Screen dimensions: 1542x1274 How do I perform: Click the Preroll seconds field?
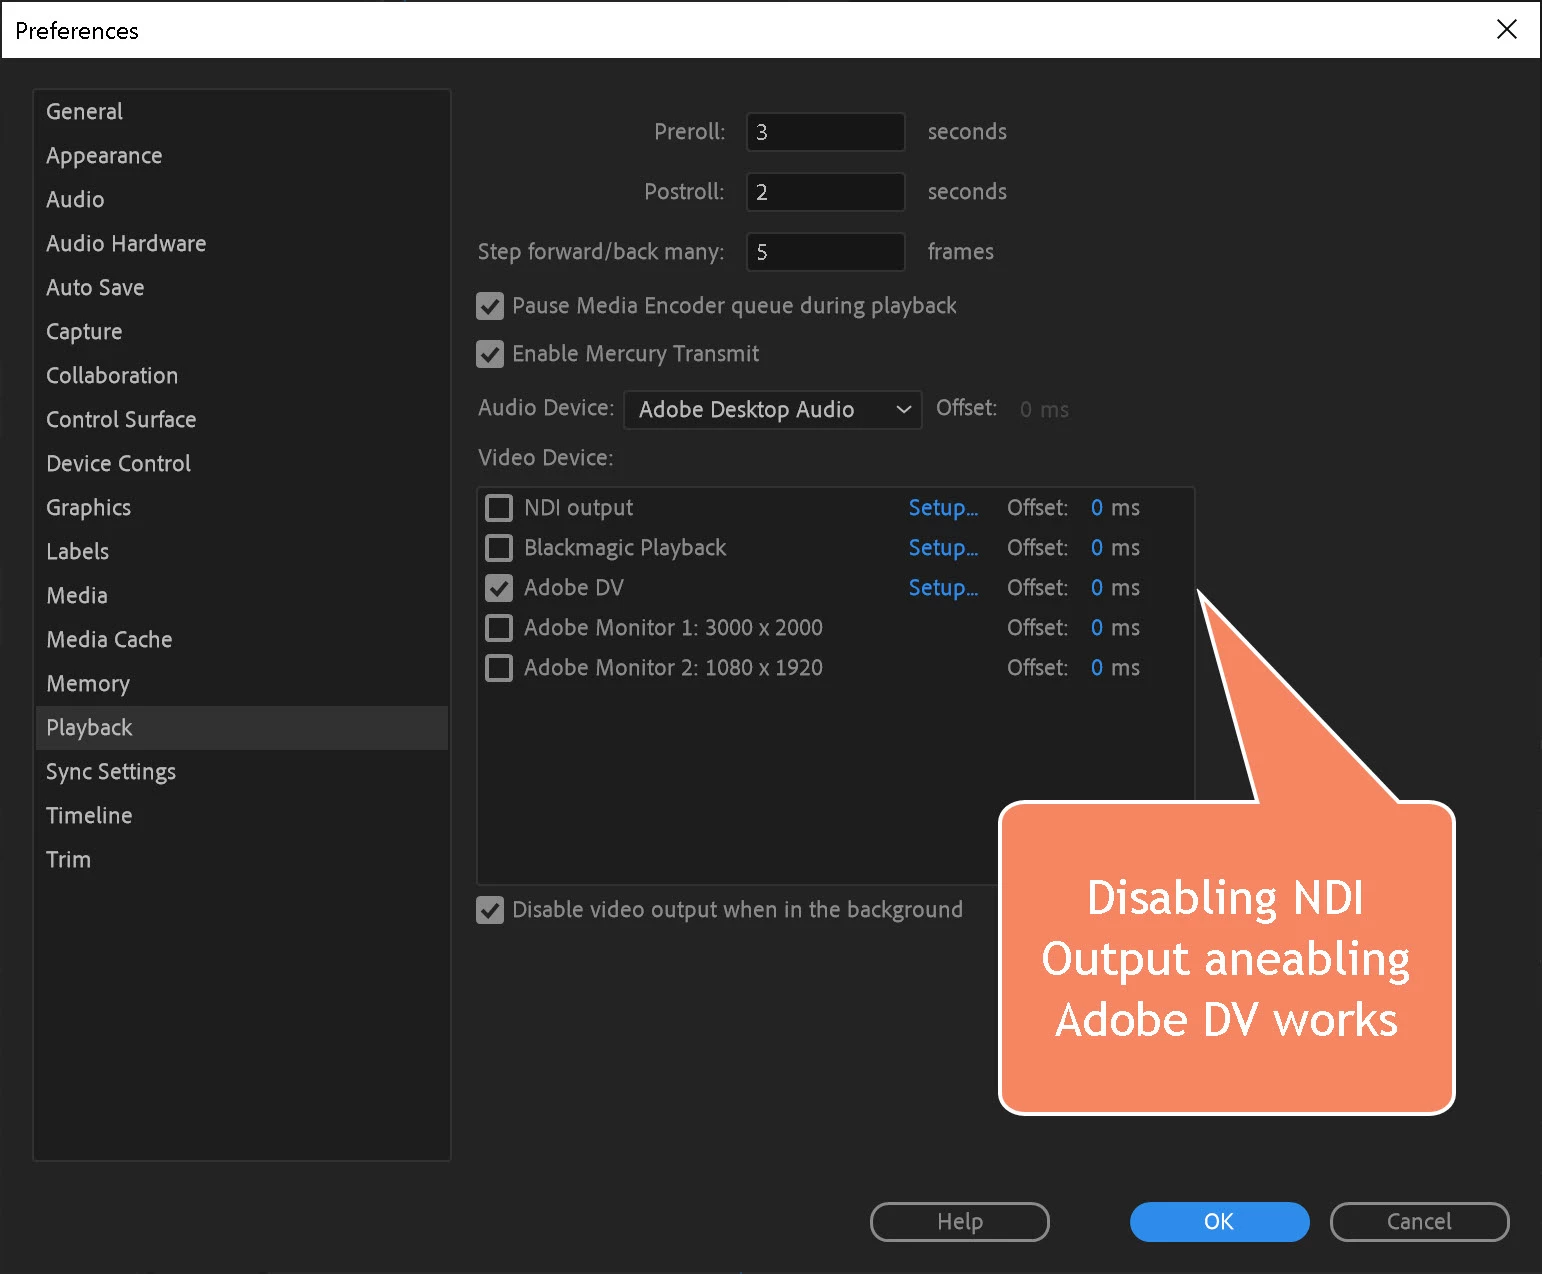tap(825, 132)
